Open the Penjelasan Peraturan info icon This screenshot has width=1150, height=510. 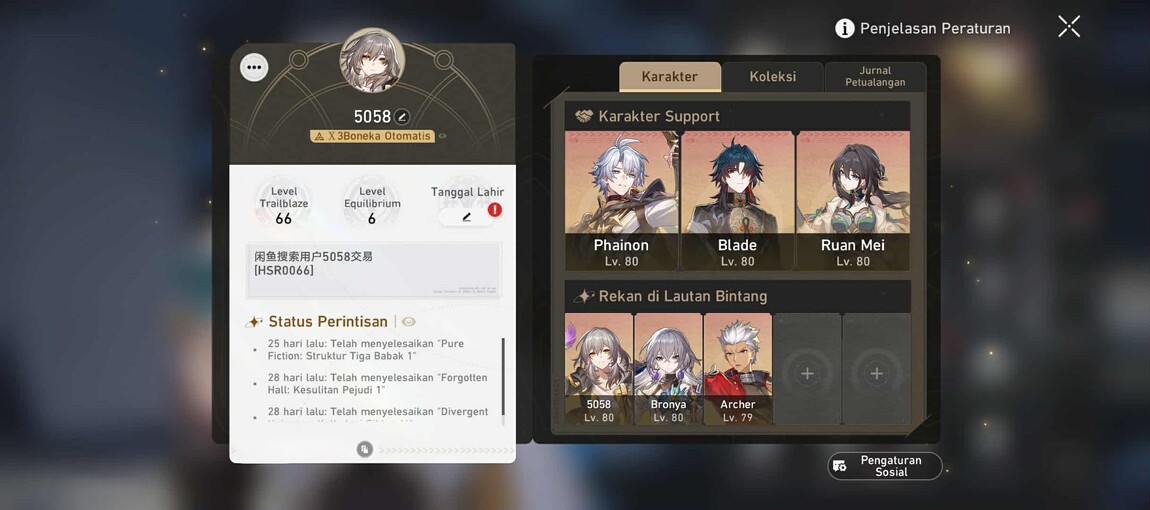coord(845,29)
